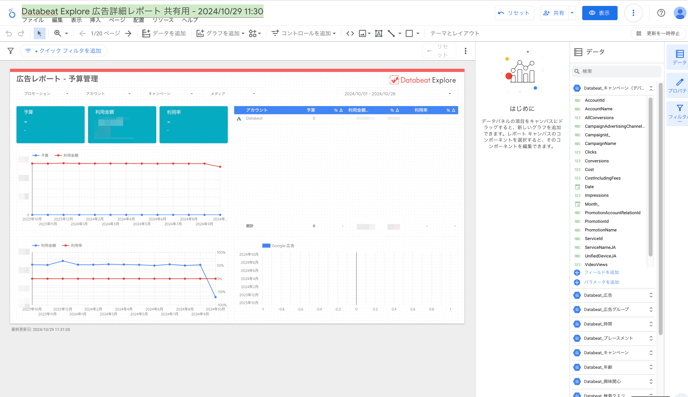Open the share button dropdown arrow
This screenshot has height=397, width=688.
click(x=572, y=13)
